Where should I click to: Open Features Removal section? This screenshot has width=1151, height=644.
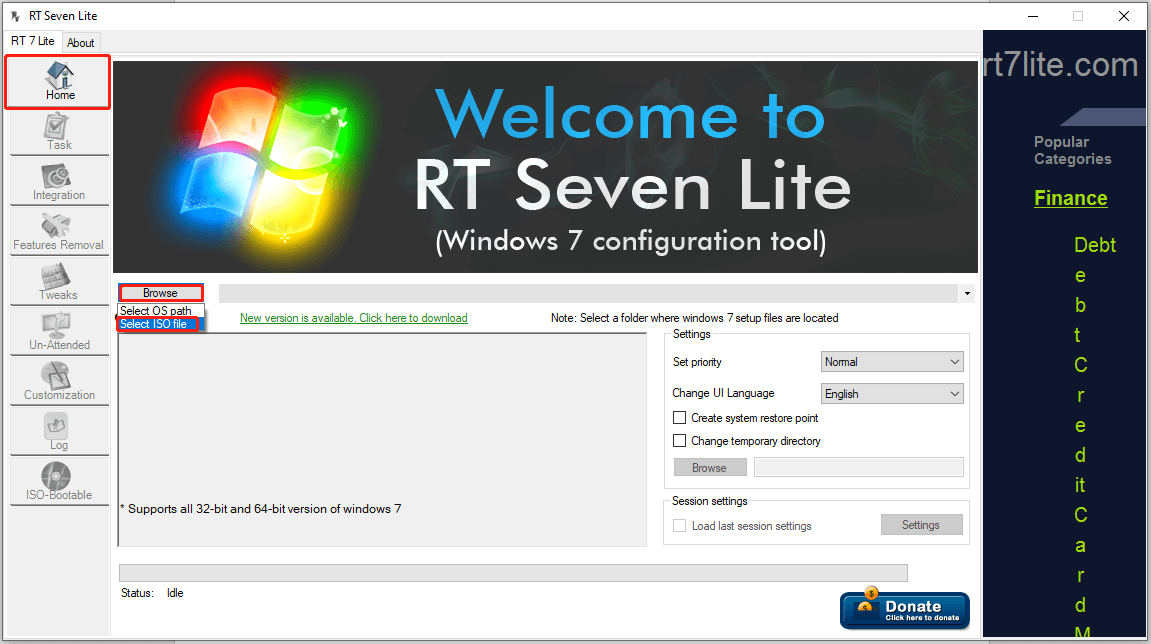tap(59, 233)
